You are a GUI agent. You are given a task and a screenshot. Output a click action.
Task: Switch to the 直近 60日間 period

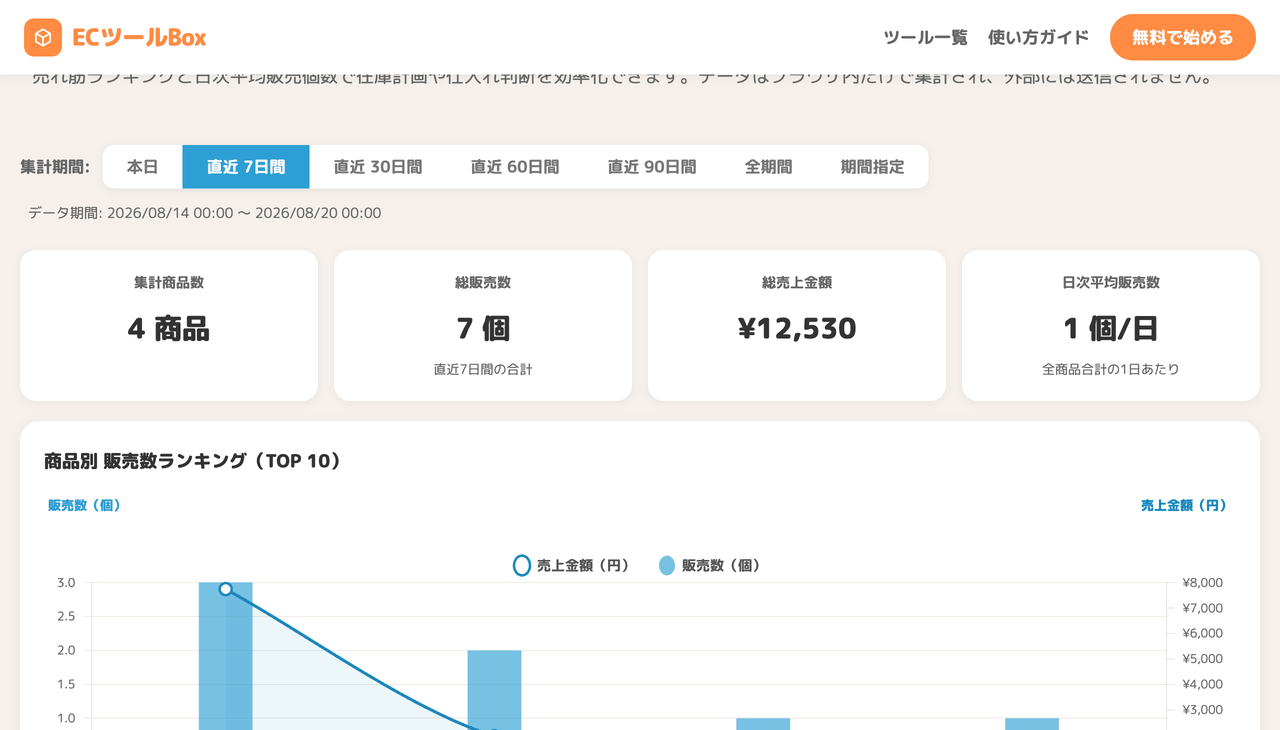[515, 167]
